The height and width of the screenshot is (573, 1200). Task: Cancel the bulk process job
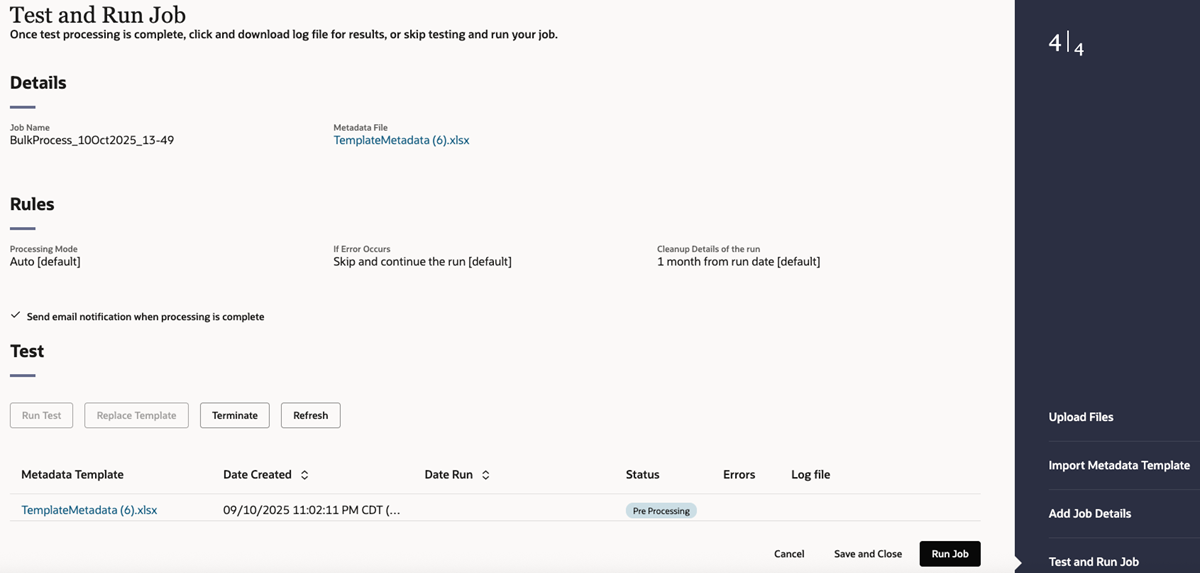789,554
